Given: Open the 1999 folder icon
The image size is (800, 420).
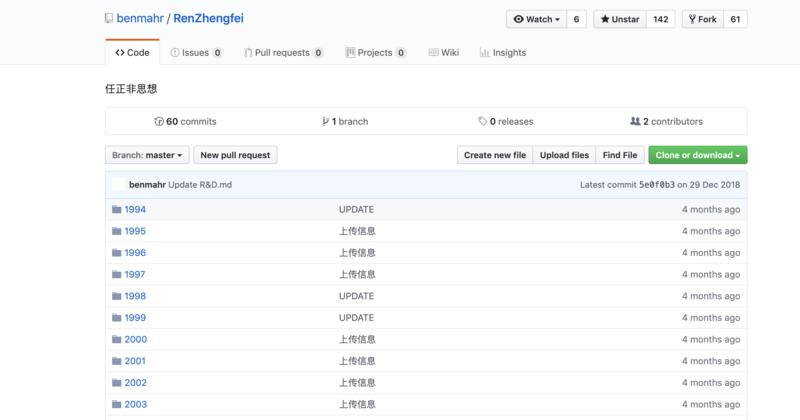Looking at the screenshot, I should pyautogui.click(x=117, y=317).
